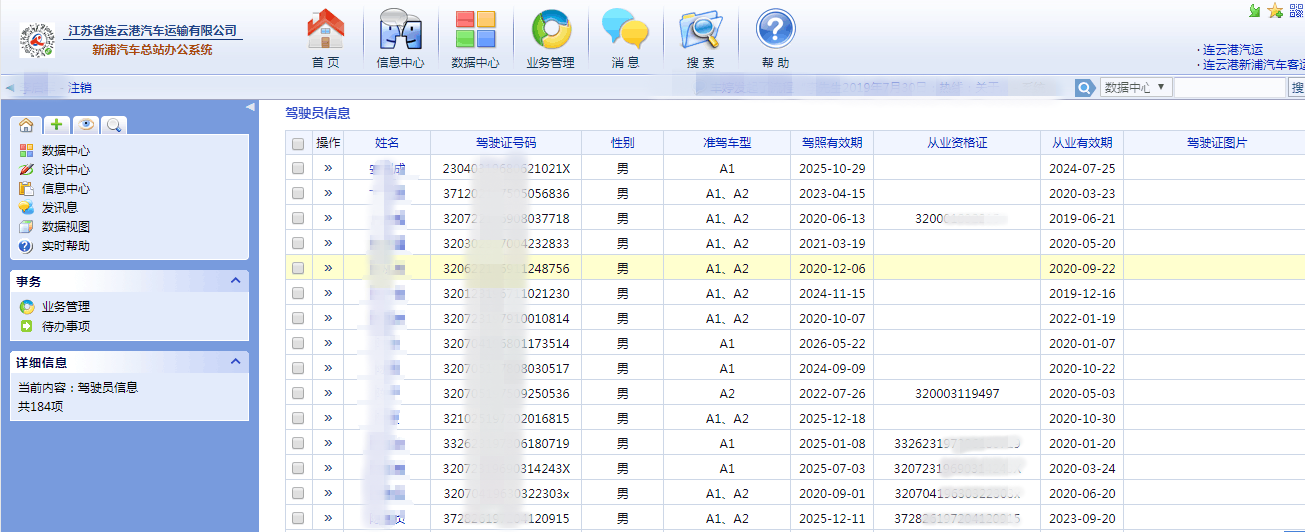This screenshot has width=1305, height=532.
Task: Click the 注销 logout link
Action: tap(80, 88)
